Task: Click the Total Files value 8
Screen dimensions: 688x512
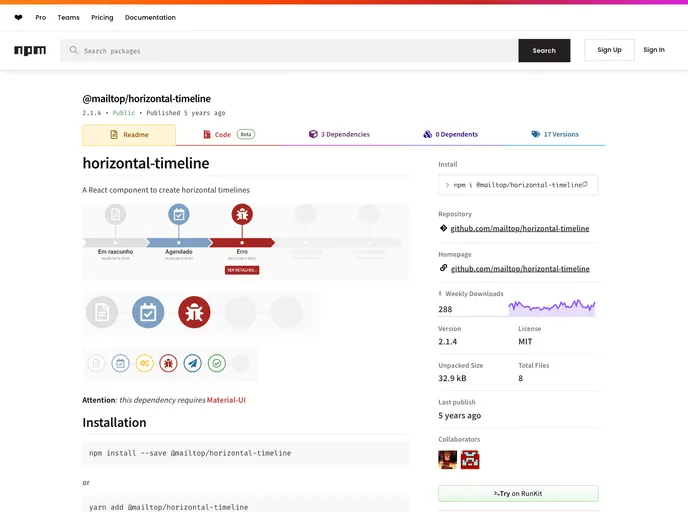Action: point(520,378)
